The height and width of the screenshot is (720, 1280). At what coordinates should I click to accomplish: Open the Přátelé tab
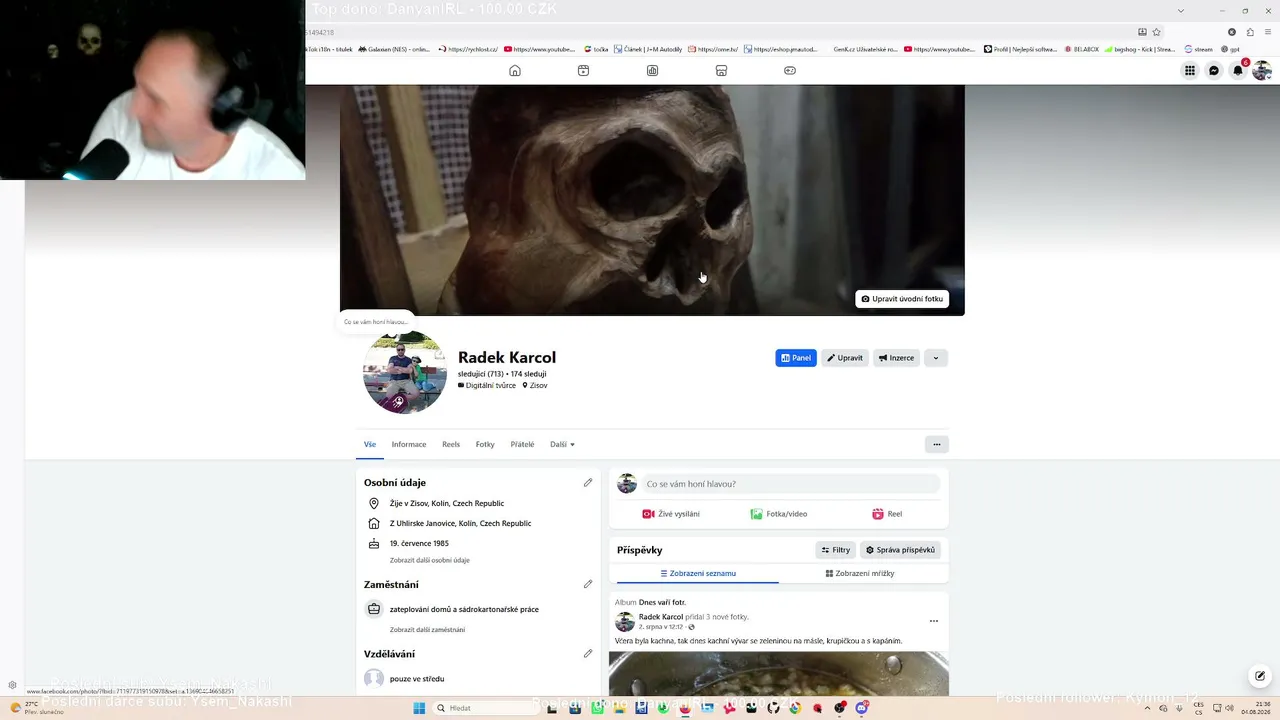(x=522, y=444)
